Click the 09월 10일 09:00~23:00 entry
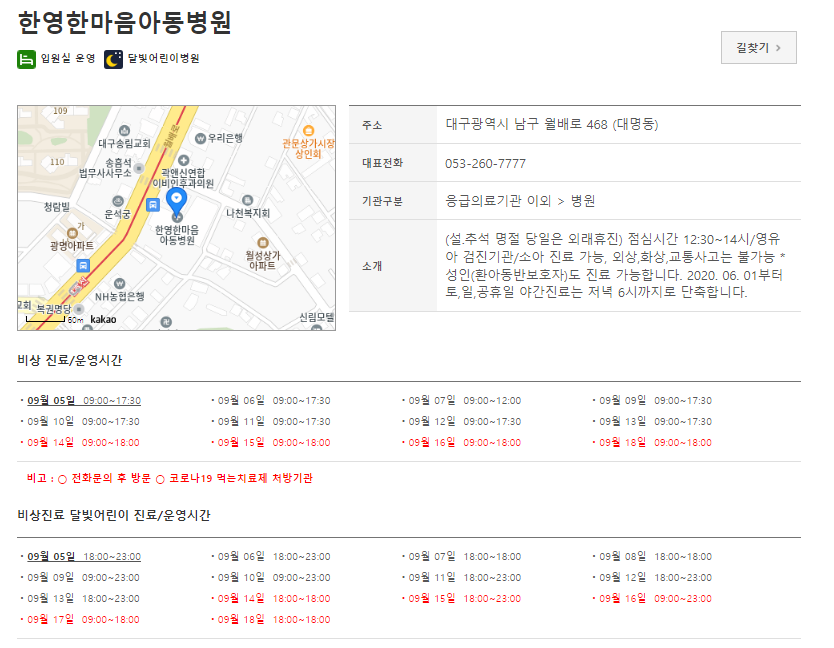 coord(274,577)
